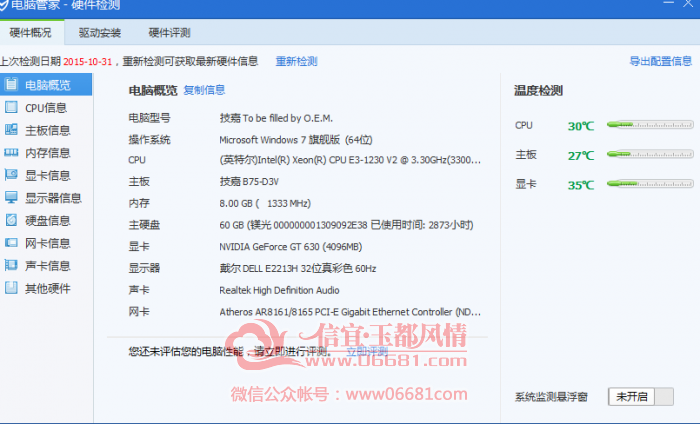Click the 其他硬件 other hardware icon
The image size is (700, 424).
click(11, 288)
